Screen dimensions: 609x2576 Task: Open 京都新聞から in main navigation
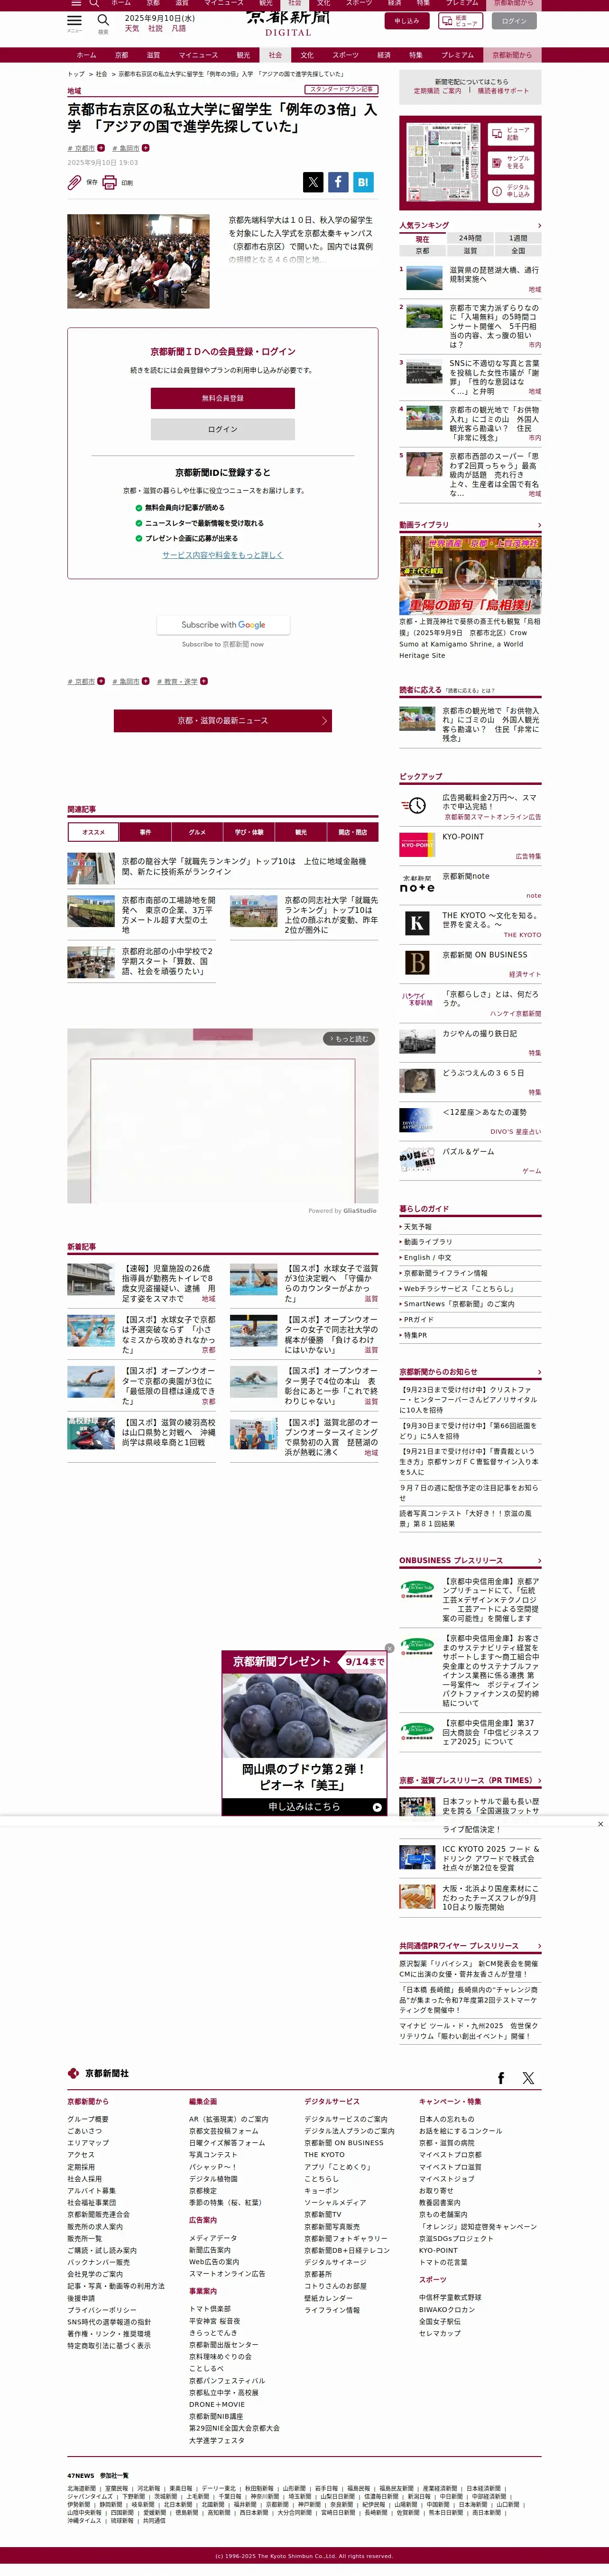pos(512,55)
